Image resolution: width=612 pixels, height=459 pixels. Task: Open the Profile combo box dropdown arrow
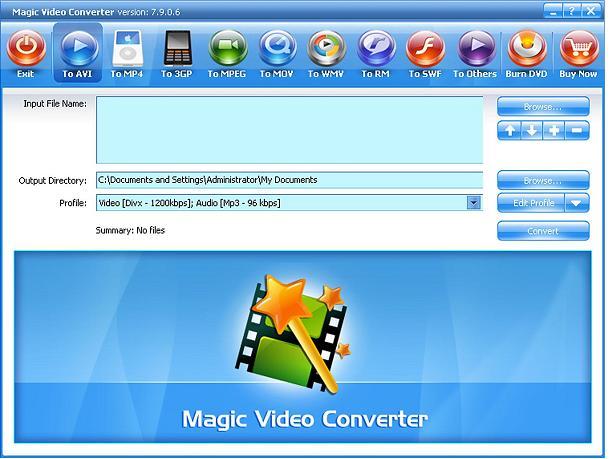(x=473, y=203)
